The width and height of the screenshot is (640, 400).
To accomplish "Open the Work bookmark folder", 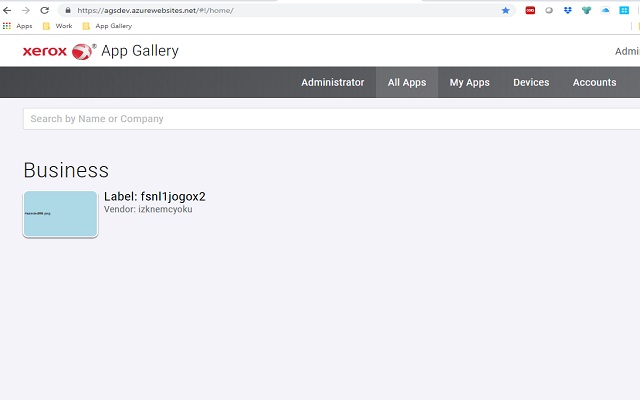I will (58, 26).
